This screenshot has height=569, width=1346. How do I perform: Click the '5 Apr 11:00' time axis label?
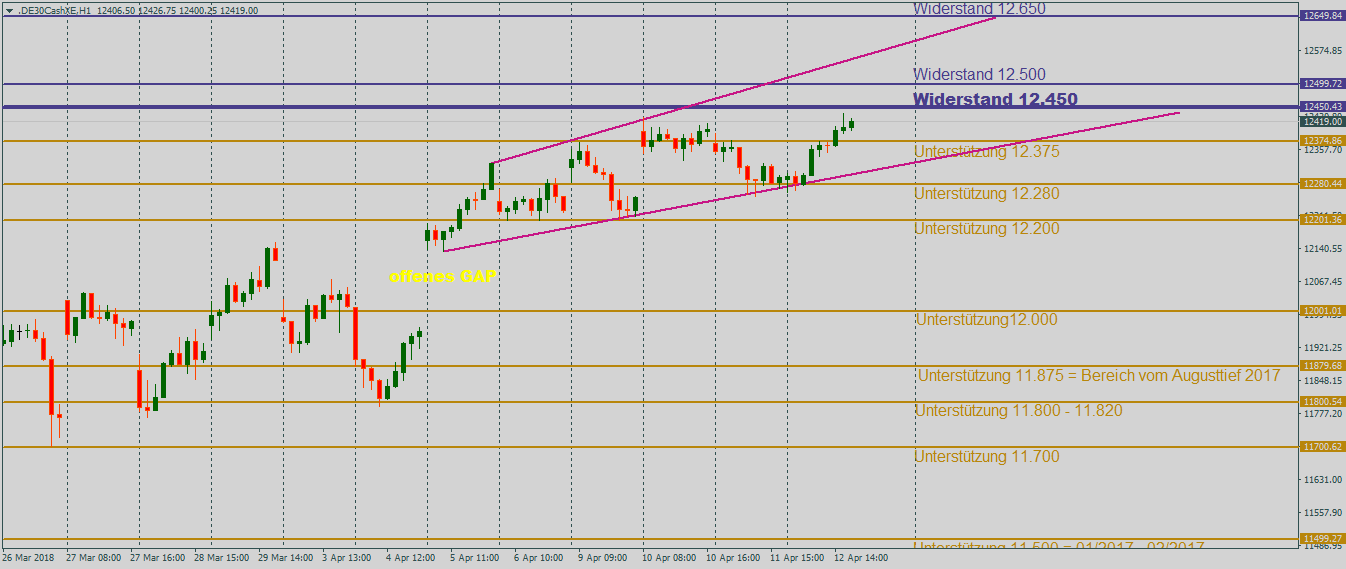pyautogui.click(x=475, y=557)
